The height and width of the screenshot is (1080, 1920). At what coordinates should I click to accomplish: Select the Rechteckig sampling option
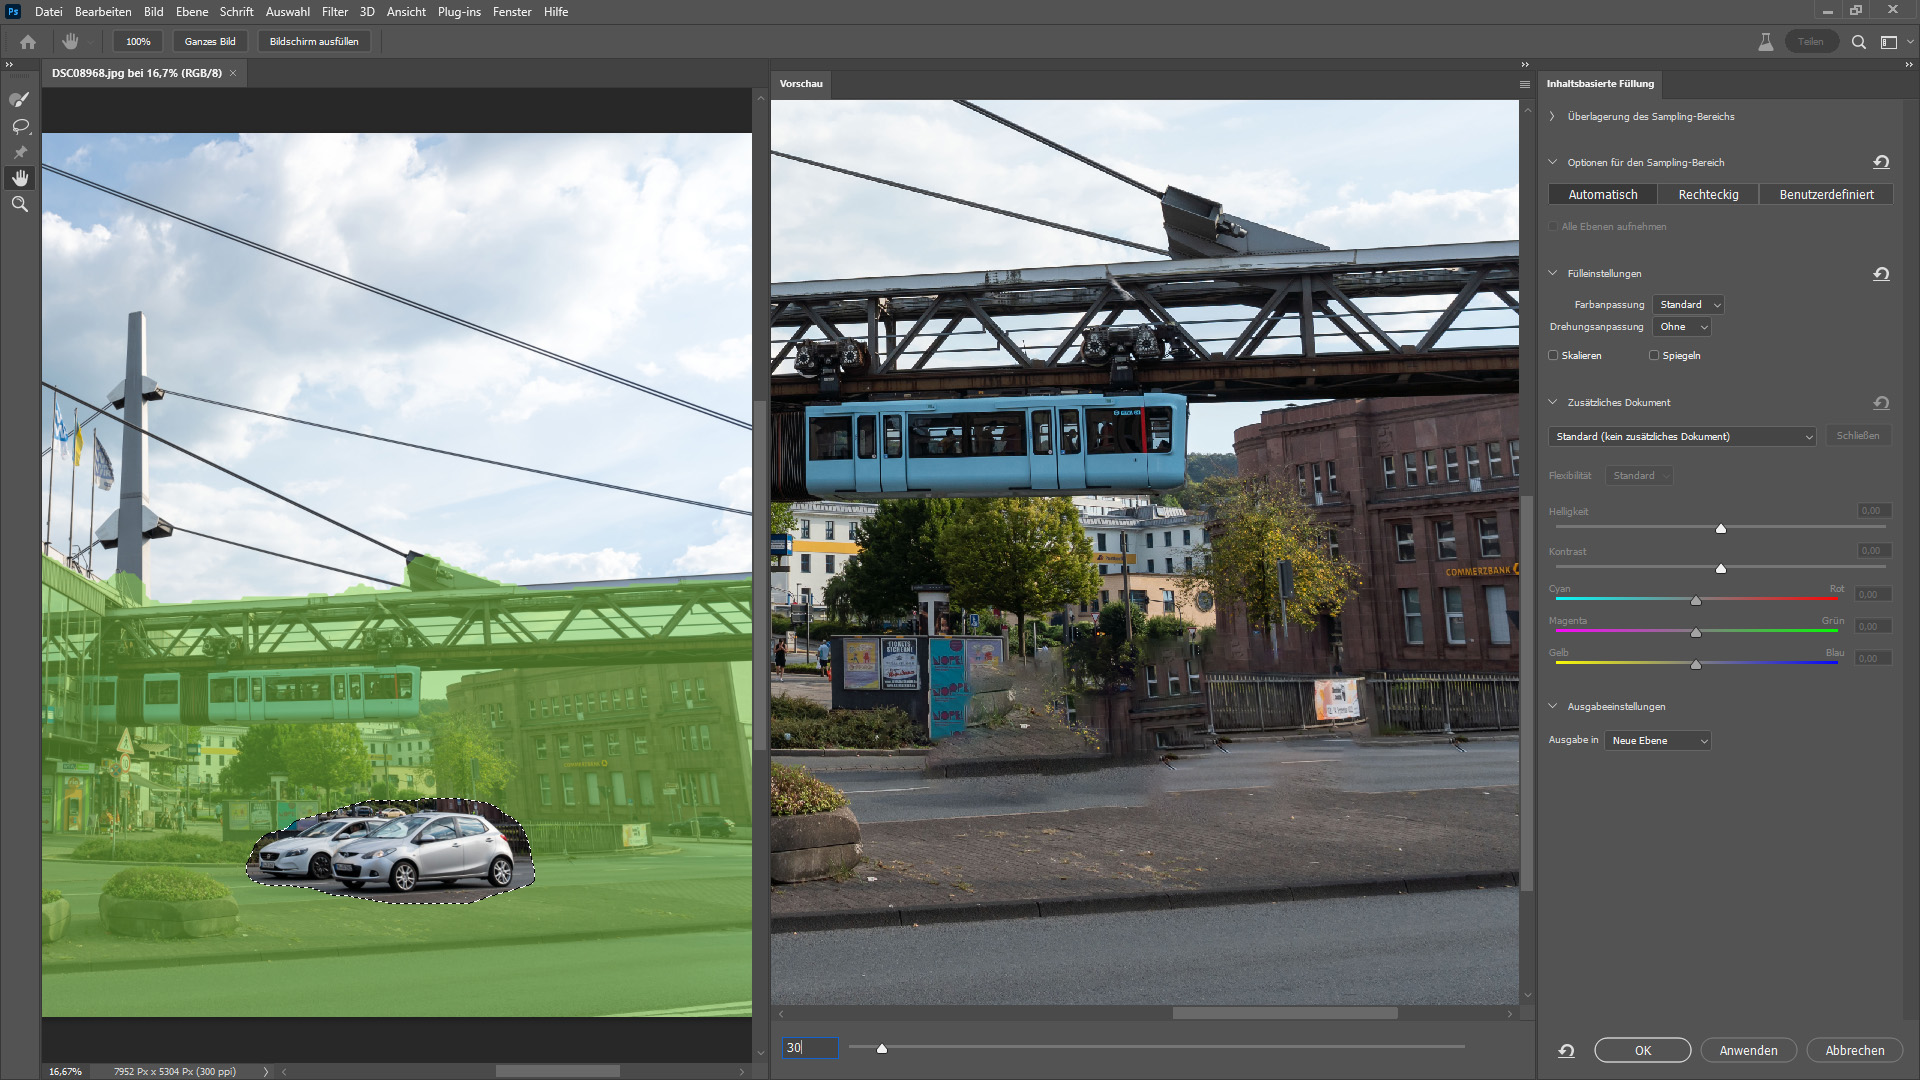[x=1708, y=195]
